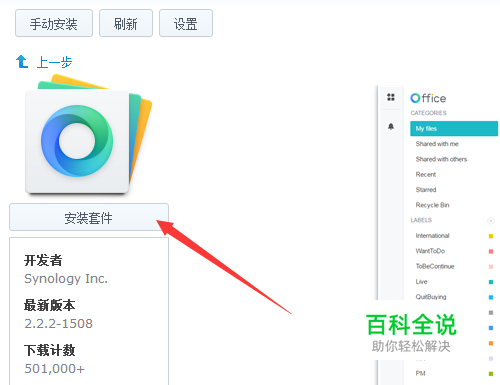Click the 手动安装 button
Image resolution: width=500 pixels, height=385 pixels.
(54, 23)
